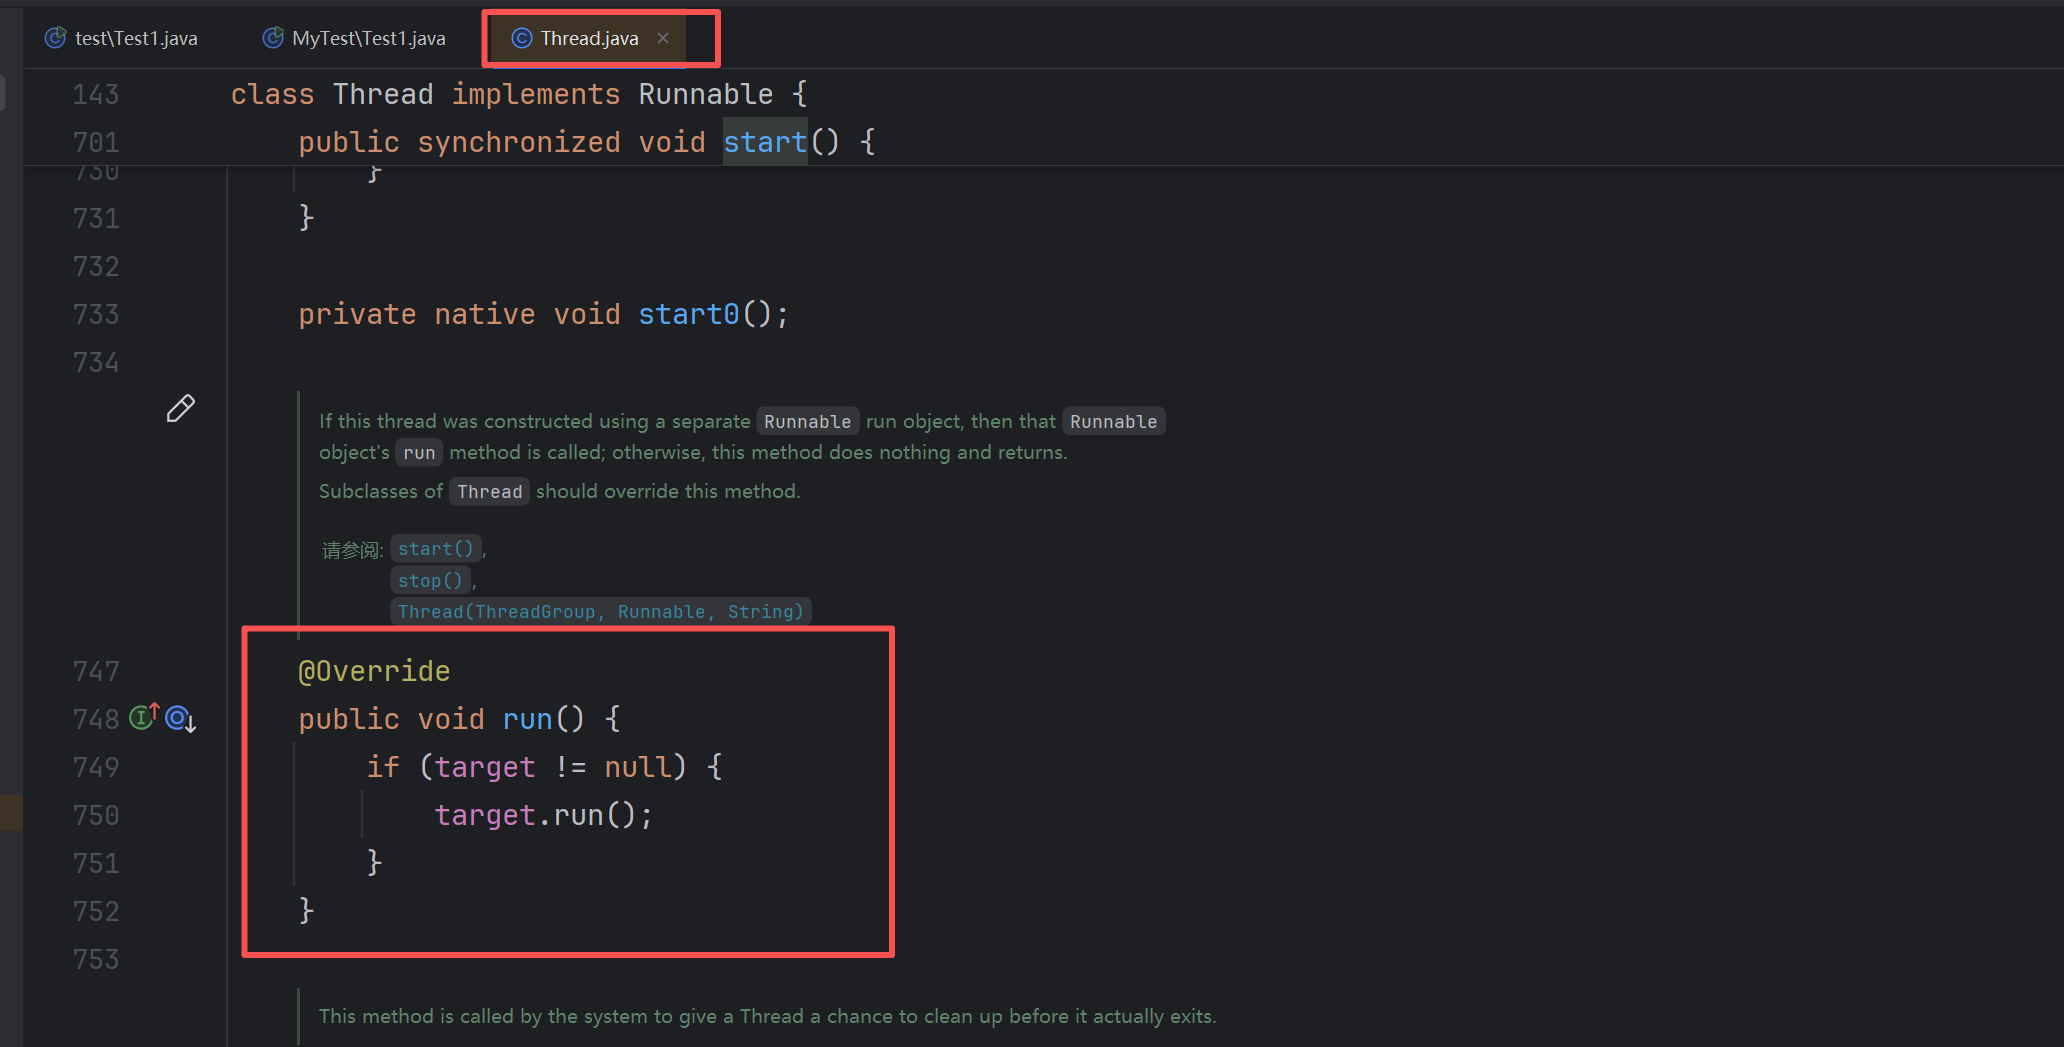Click the pencil edit-documentation icon

[x=180, y=408]
